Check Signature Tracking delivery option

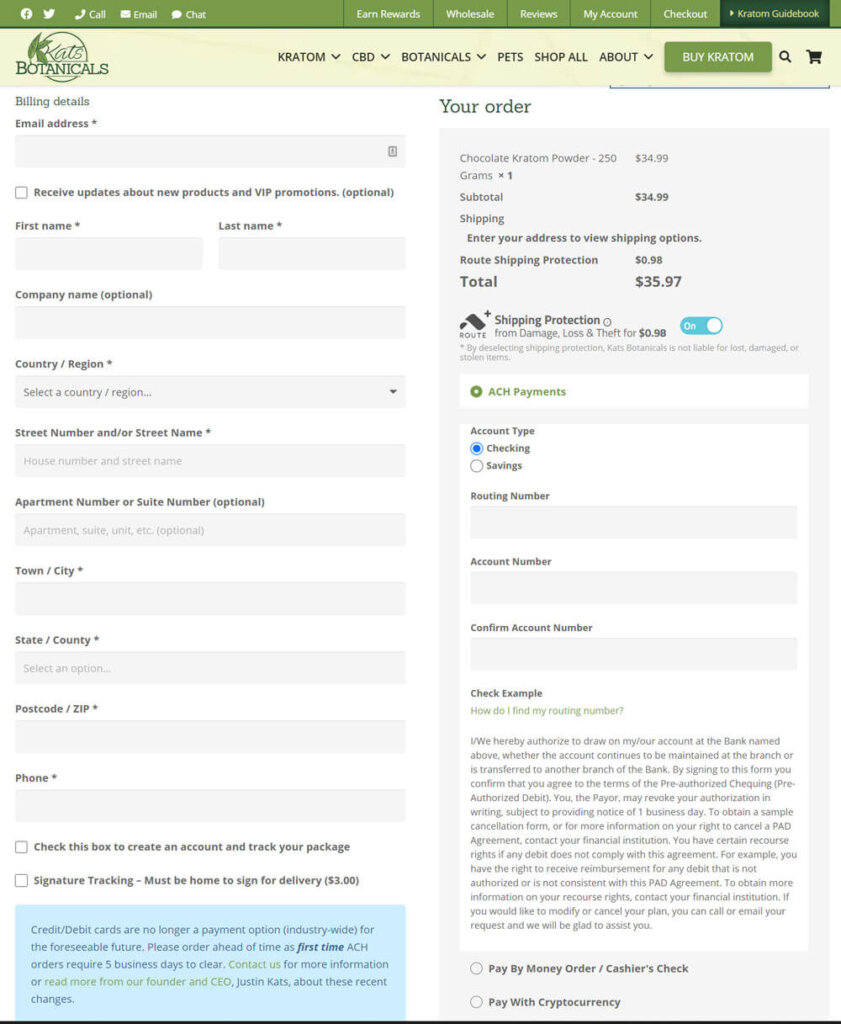click(x=22, y=880)
